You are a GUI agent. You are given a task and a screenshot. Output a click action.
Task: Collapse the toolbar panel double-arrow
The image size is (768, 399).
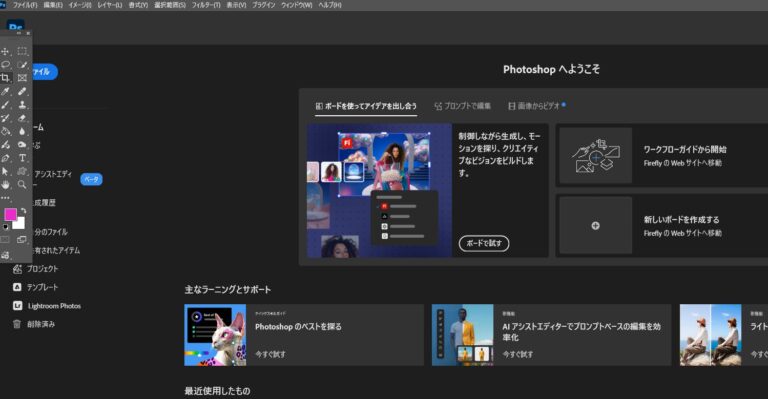pos(20,33)
